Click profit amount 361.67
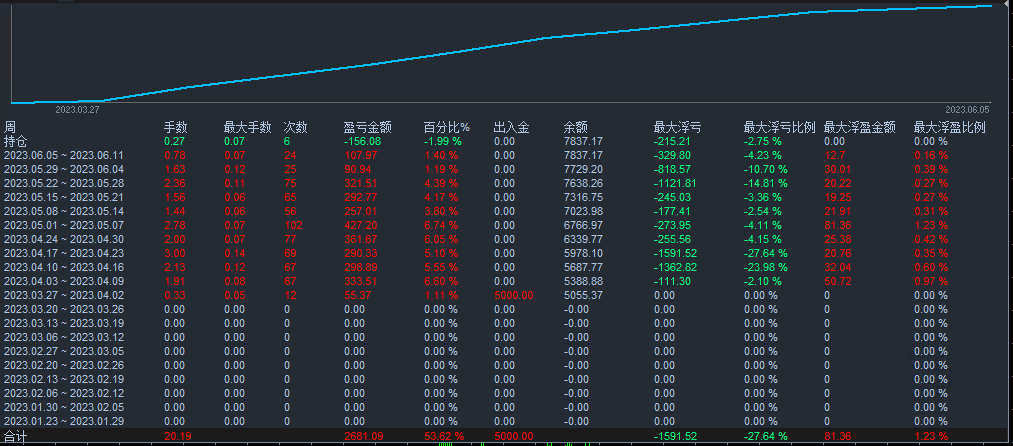Image resolution: width=1013 pixels, height=446 pixels. 360,239
